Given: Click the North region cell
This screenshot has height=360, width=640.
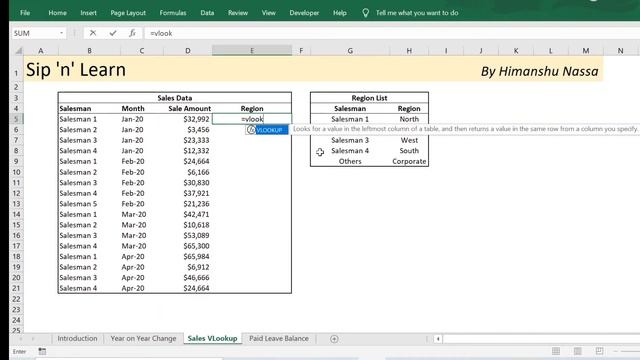Looking at the screenshot, I should [x=409, y=119].
